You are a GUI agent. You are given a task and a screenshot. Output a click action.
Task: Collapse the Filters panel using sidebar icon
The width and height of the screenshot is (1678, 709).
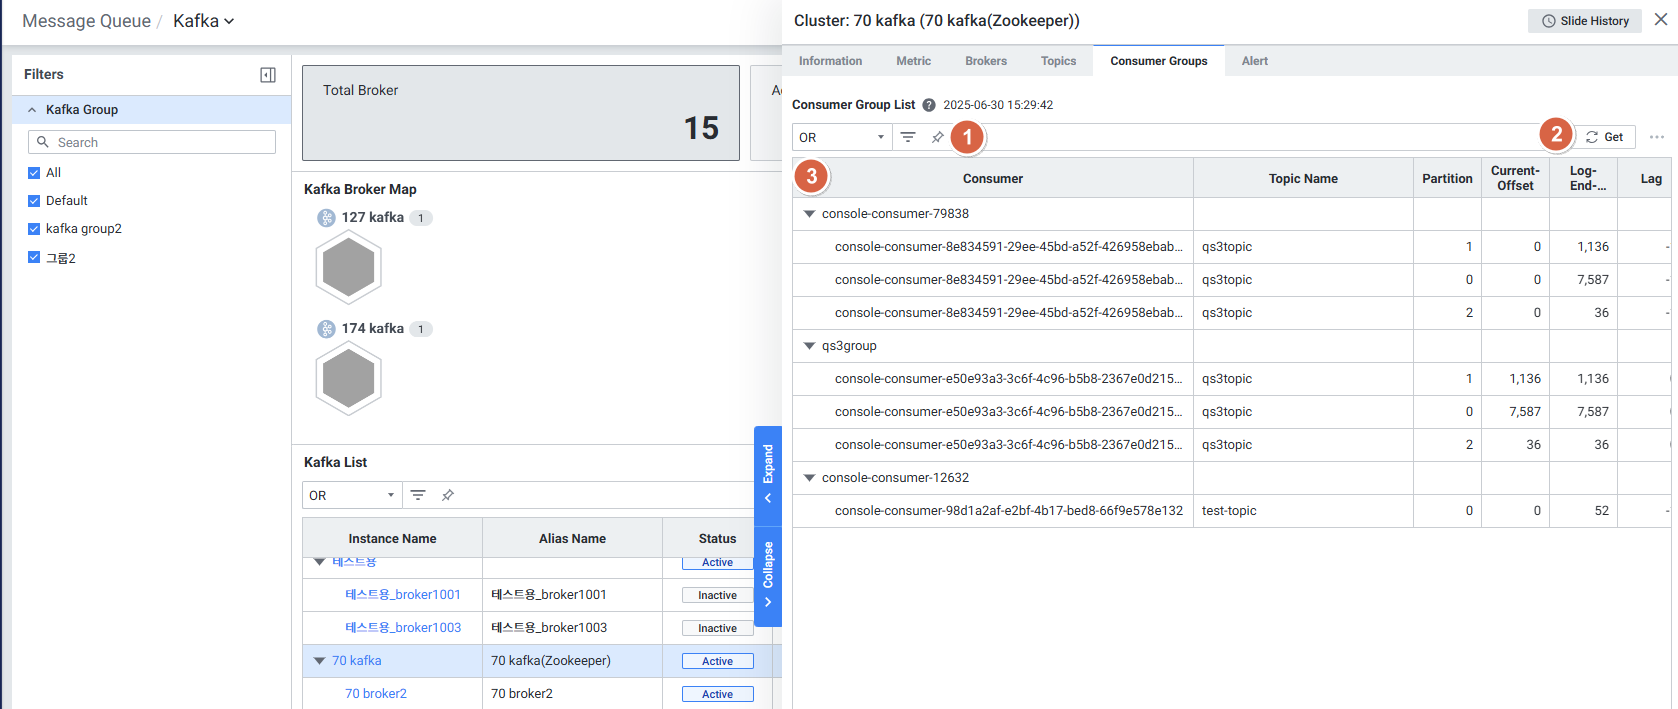[x=267, y=75]
